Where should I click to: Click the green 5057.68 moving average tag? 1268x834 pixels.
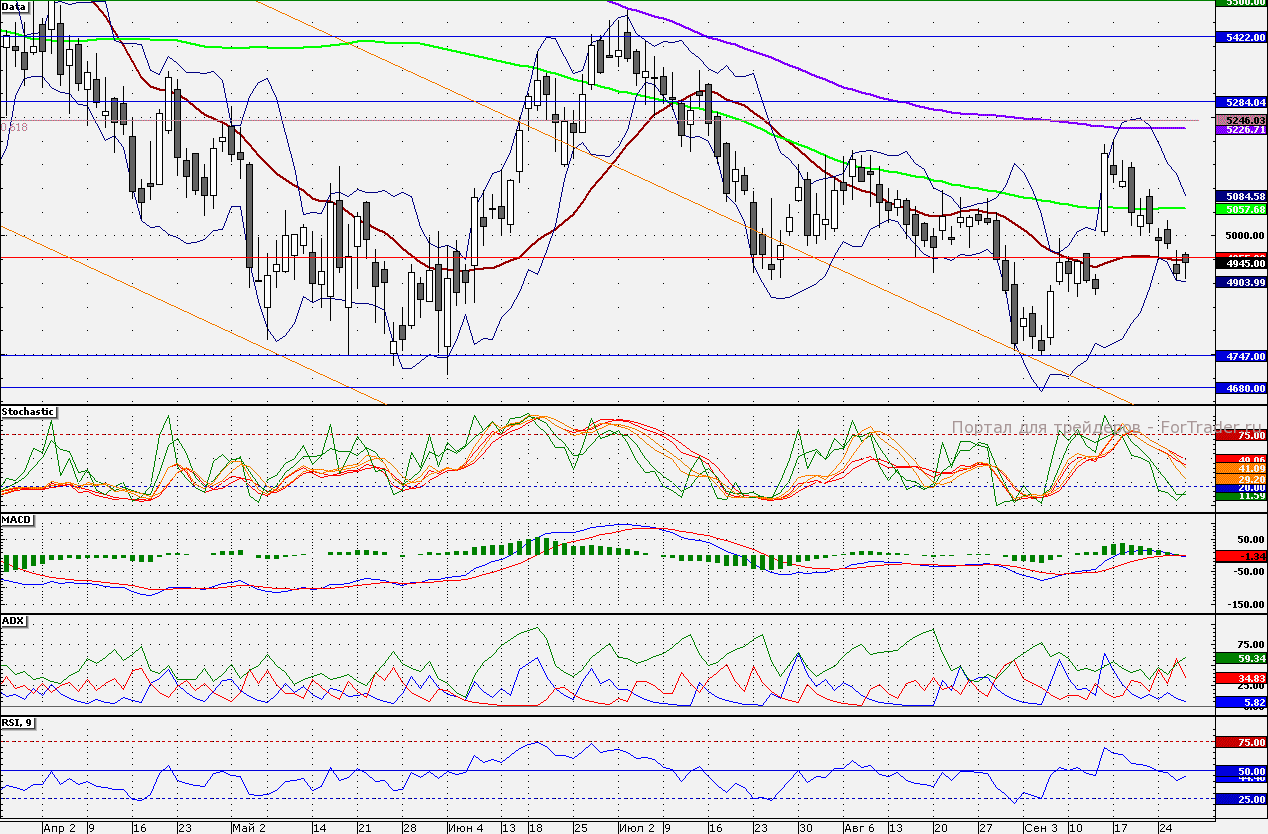1240,210
